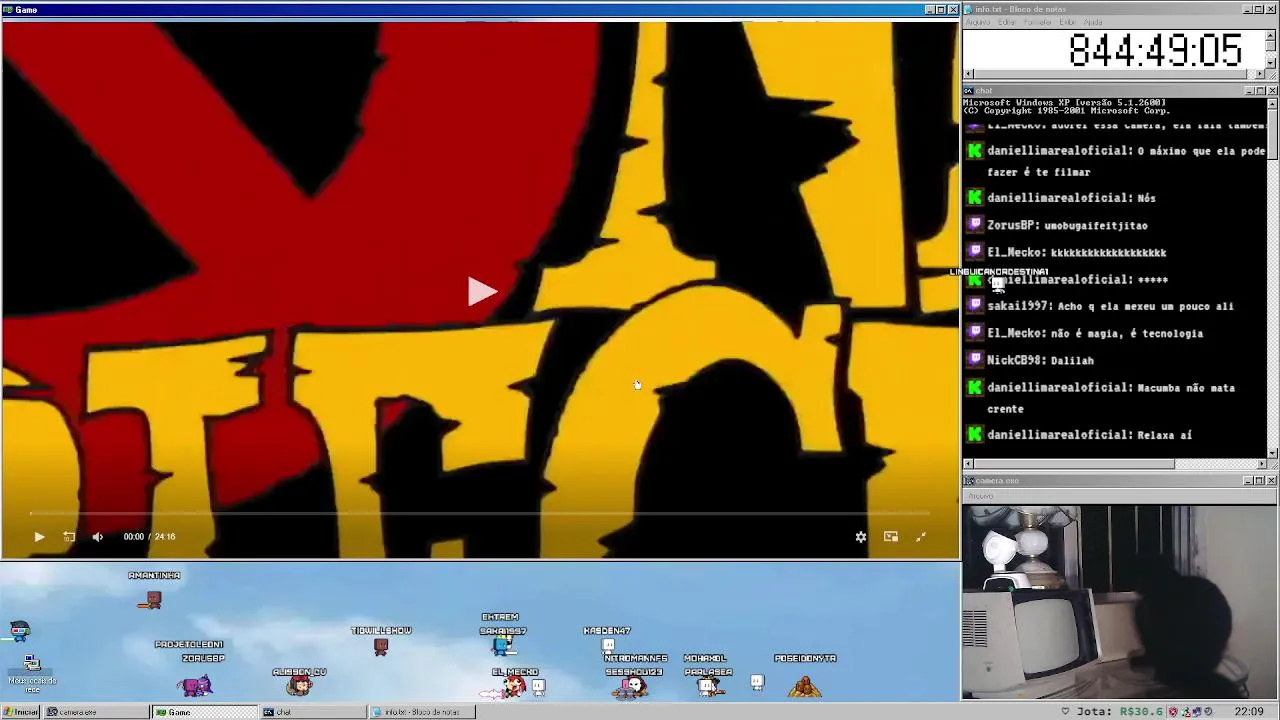Click the KASDEN47 white character sprite
Screen dimensions: 1280x720
click(608, 645)
